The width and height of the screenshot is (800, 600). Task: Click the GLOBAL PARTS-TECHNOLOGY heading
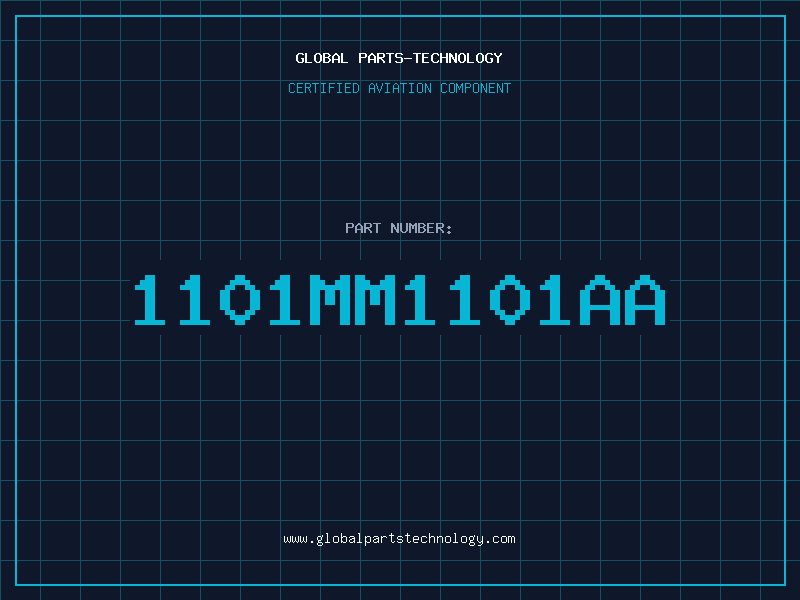(x=399, y=58)
